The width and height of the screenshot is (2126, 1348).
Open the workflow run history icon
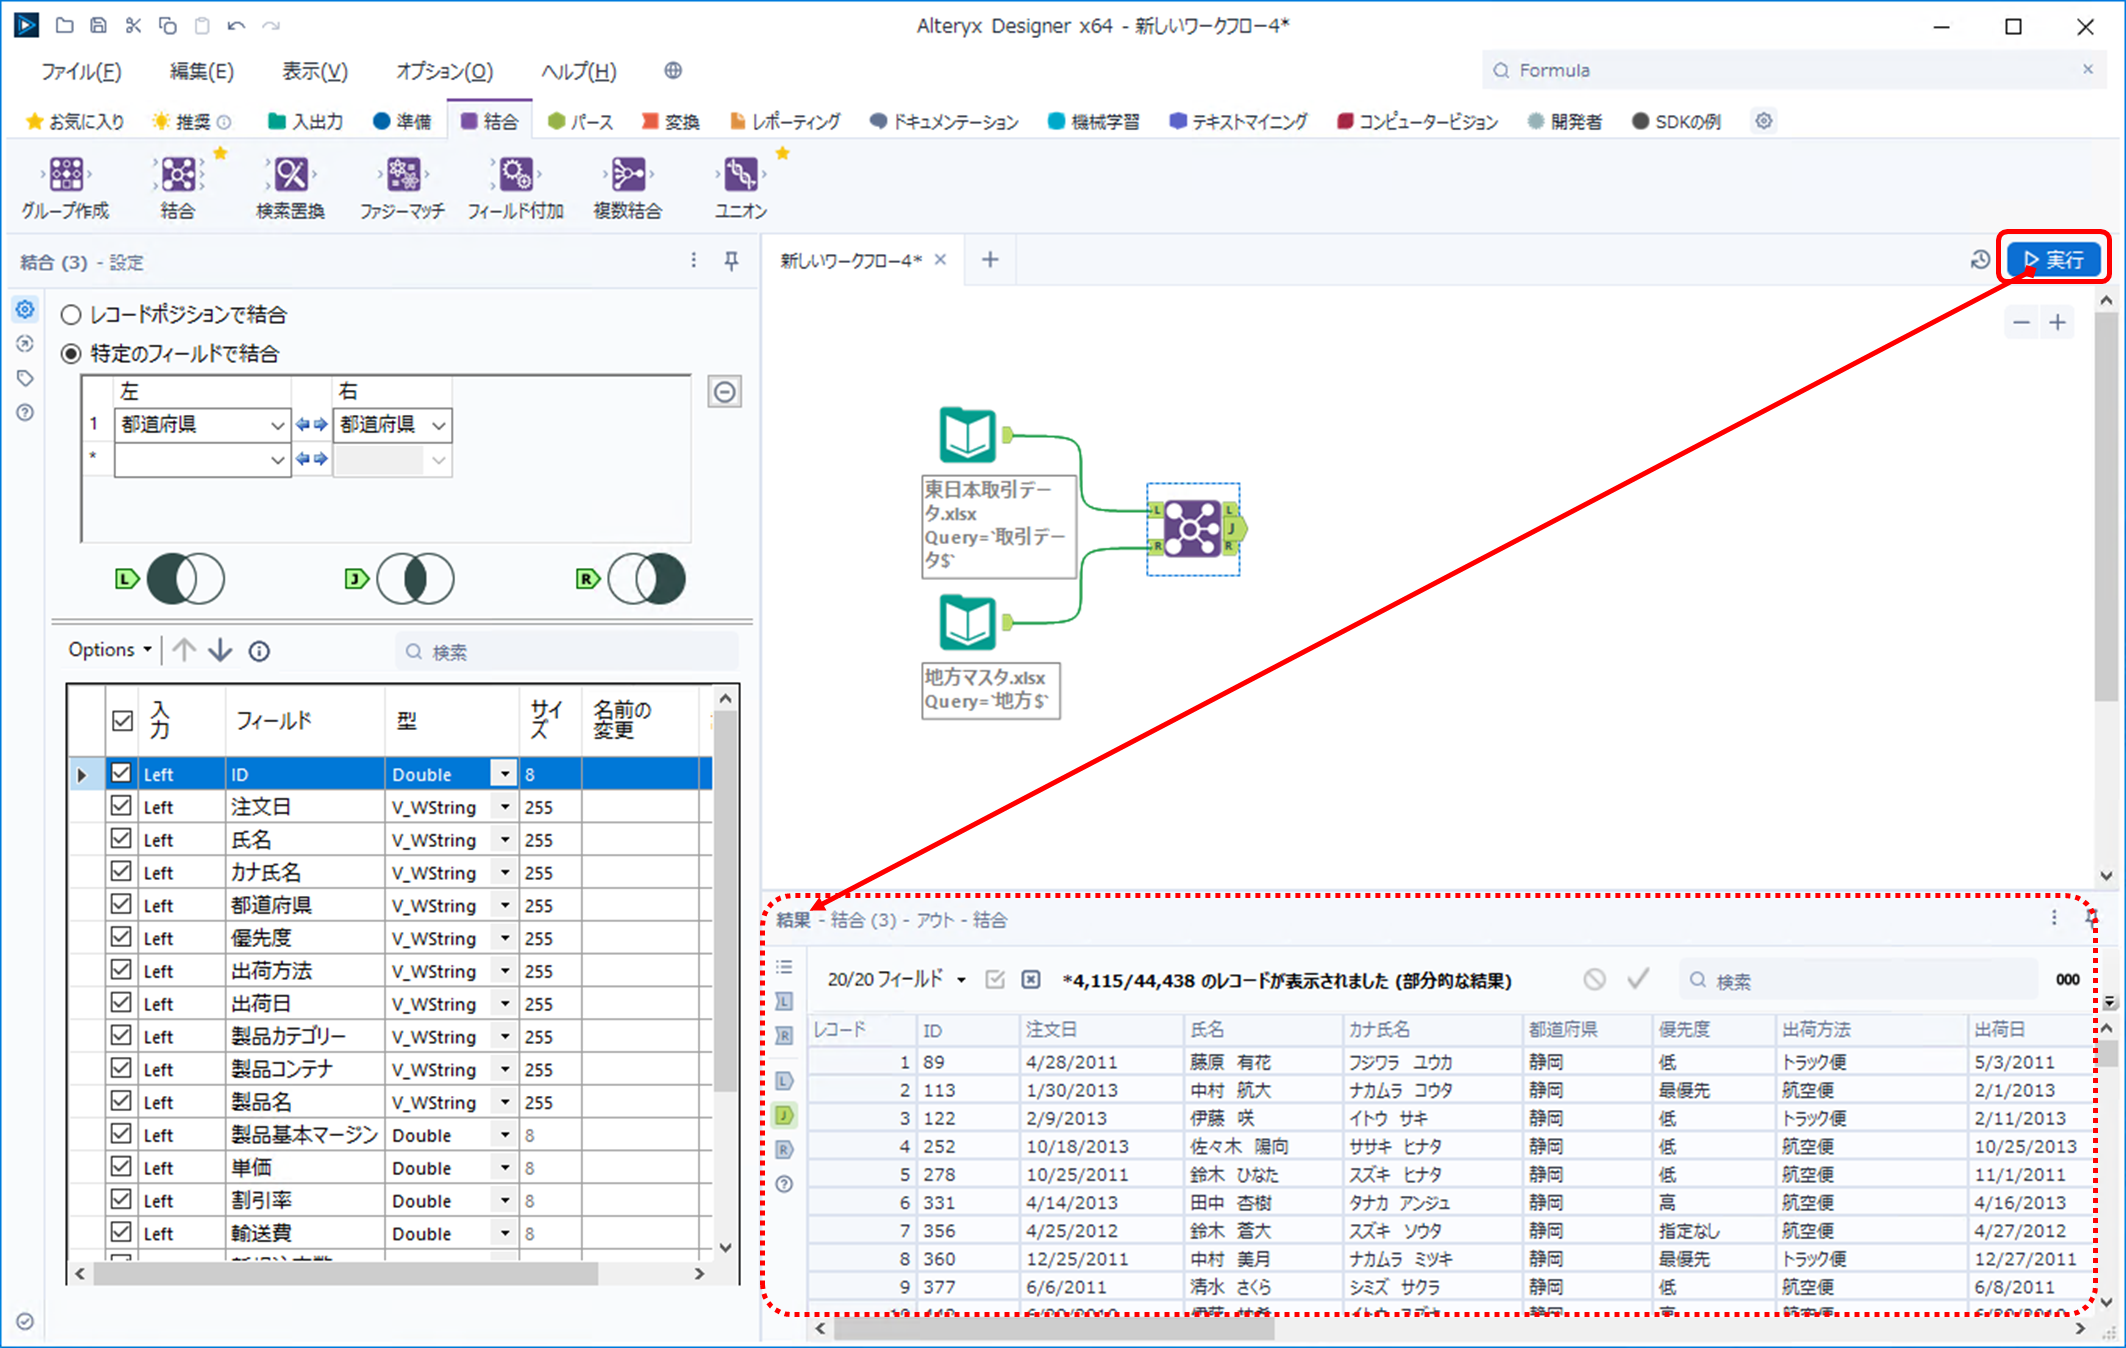[1979, 260]
